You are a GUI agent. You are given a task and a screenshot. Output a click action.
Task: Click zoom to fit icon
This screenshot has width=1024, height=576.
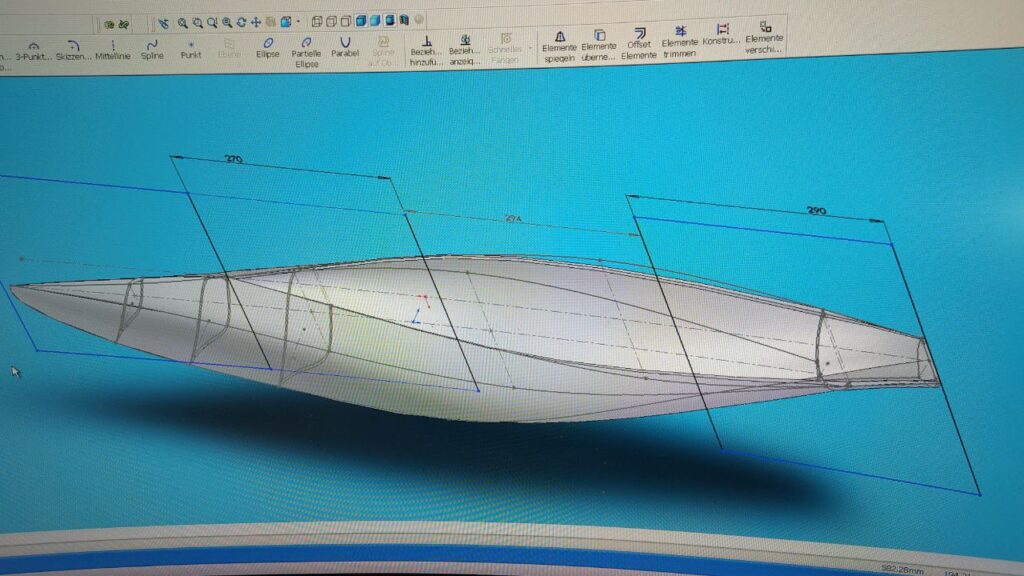[183, 23]
